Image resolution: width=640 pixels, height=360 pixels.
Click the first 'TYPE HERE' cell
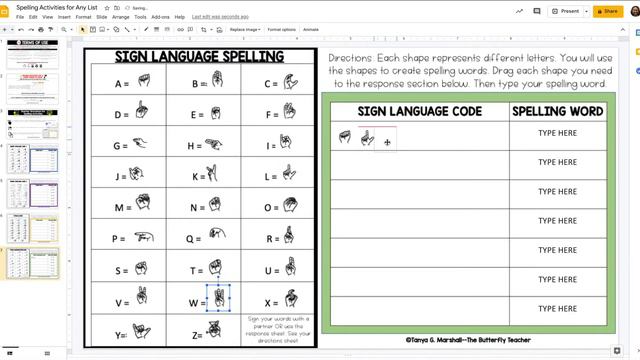[558, 133]
